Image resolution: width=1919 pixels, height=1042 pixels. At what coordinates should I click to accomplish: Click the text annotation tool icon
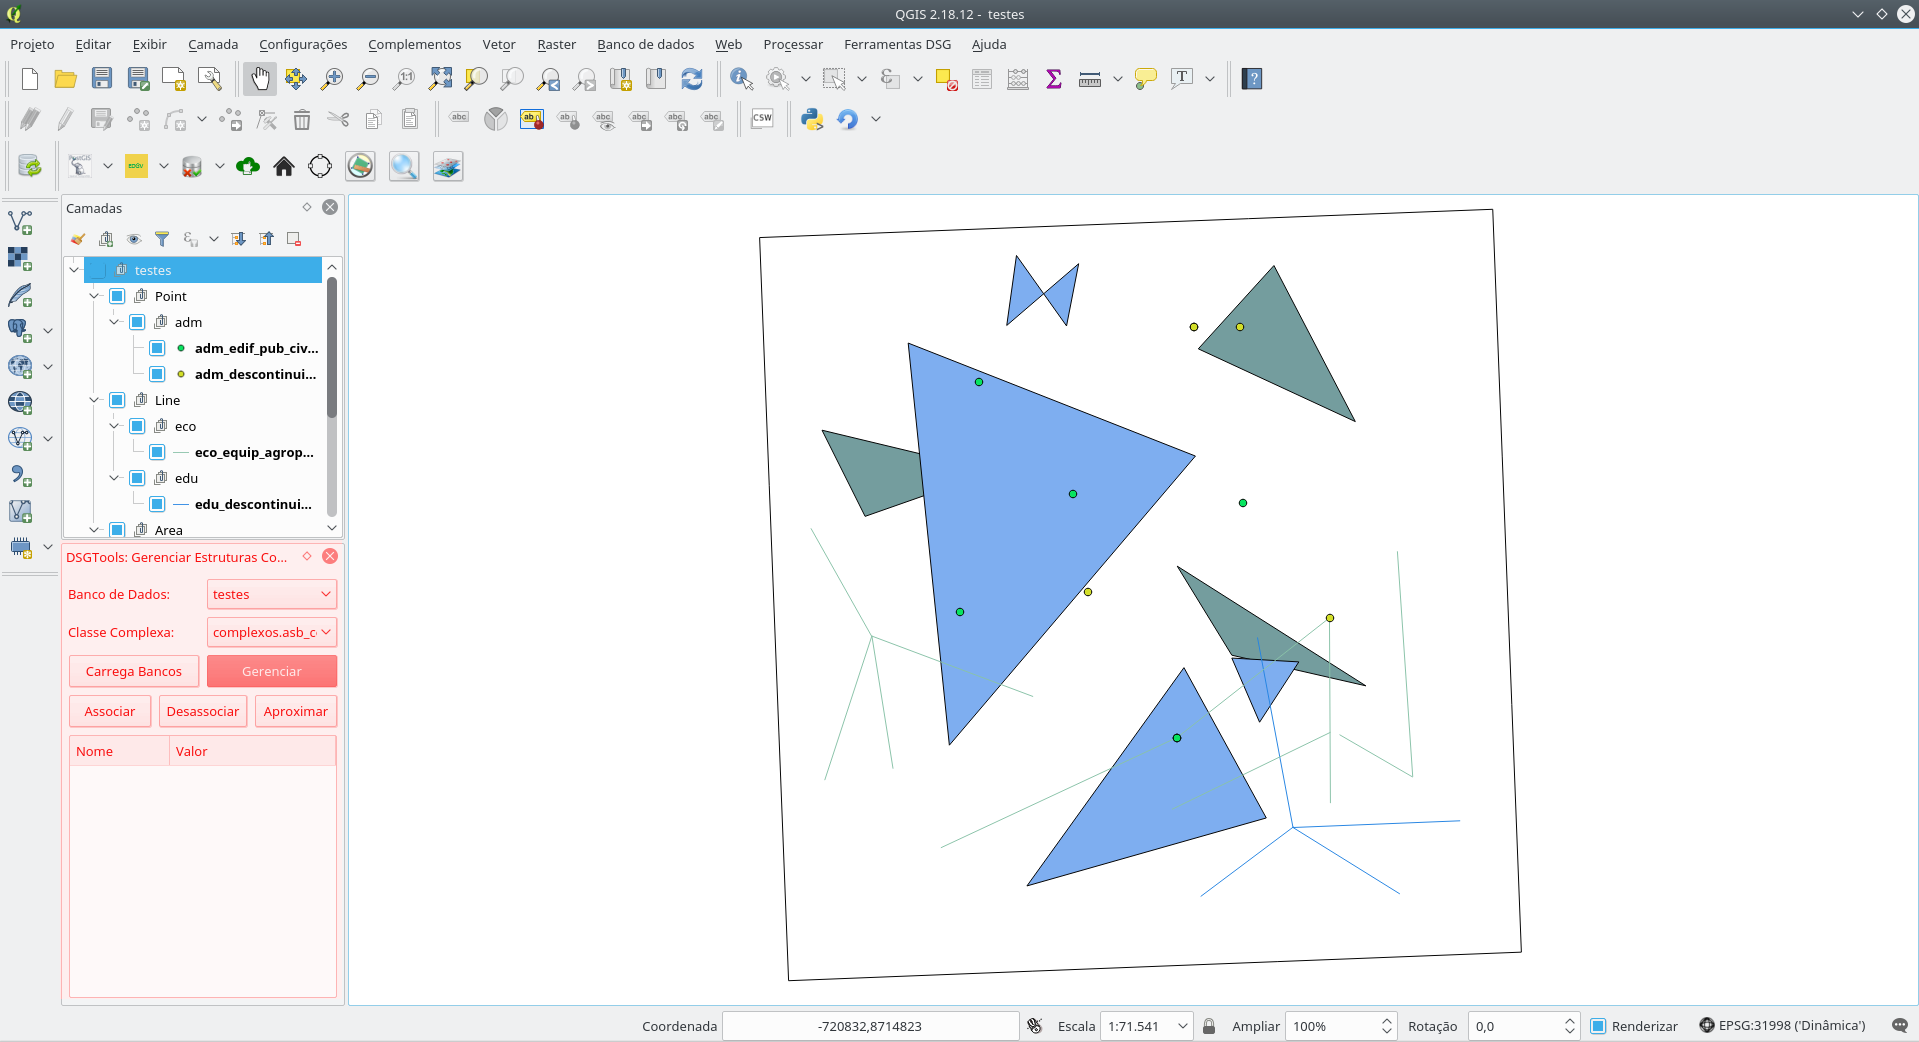click(x=1182, y=79)
